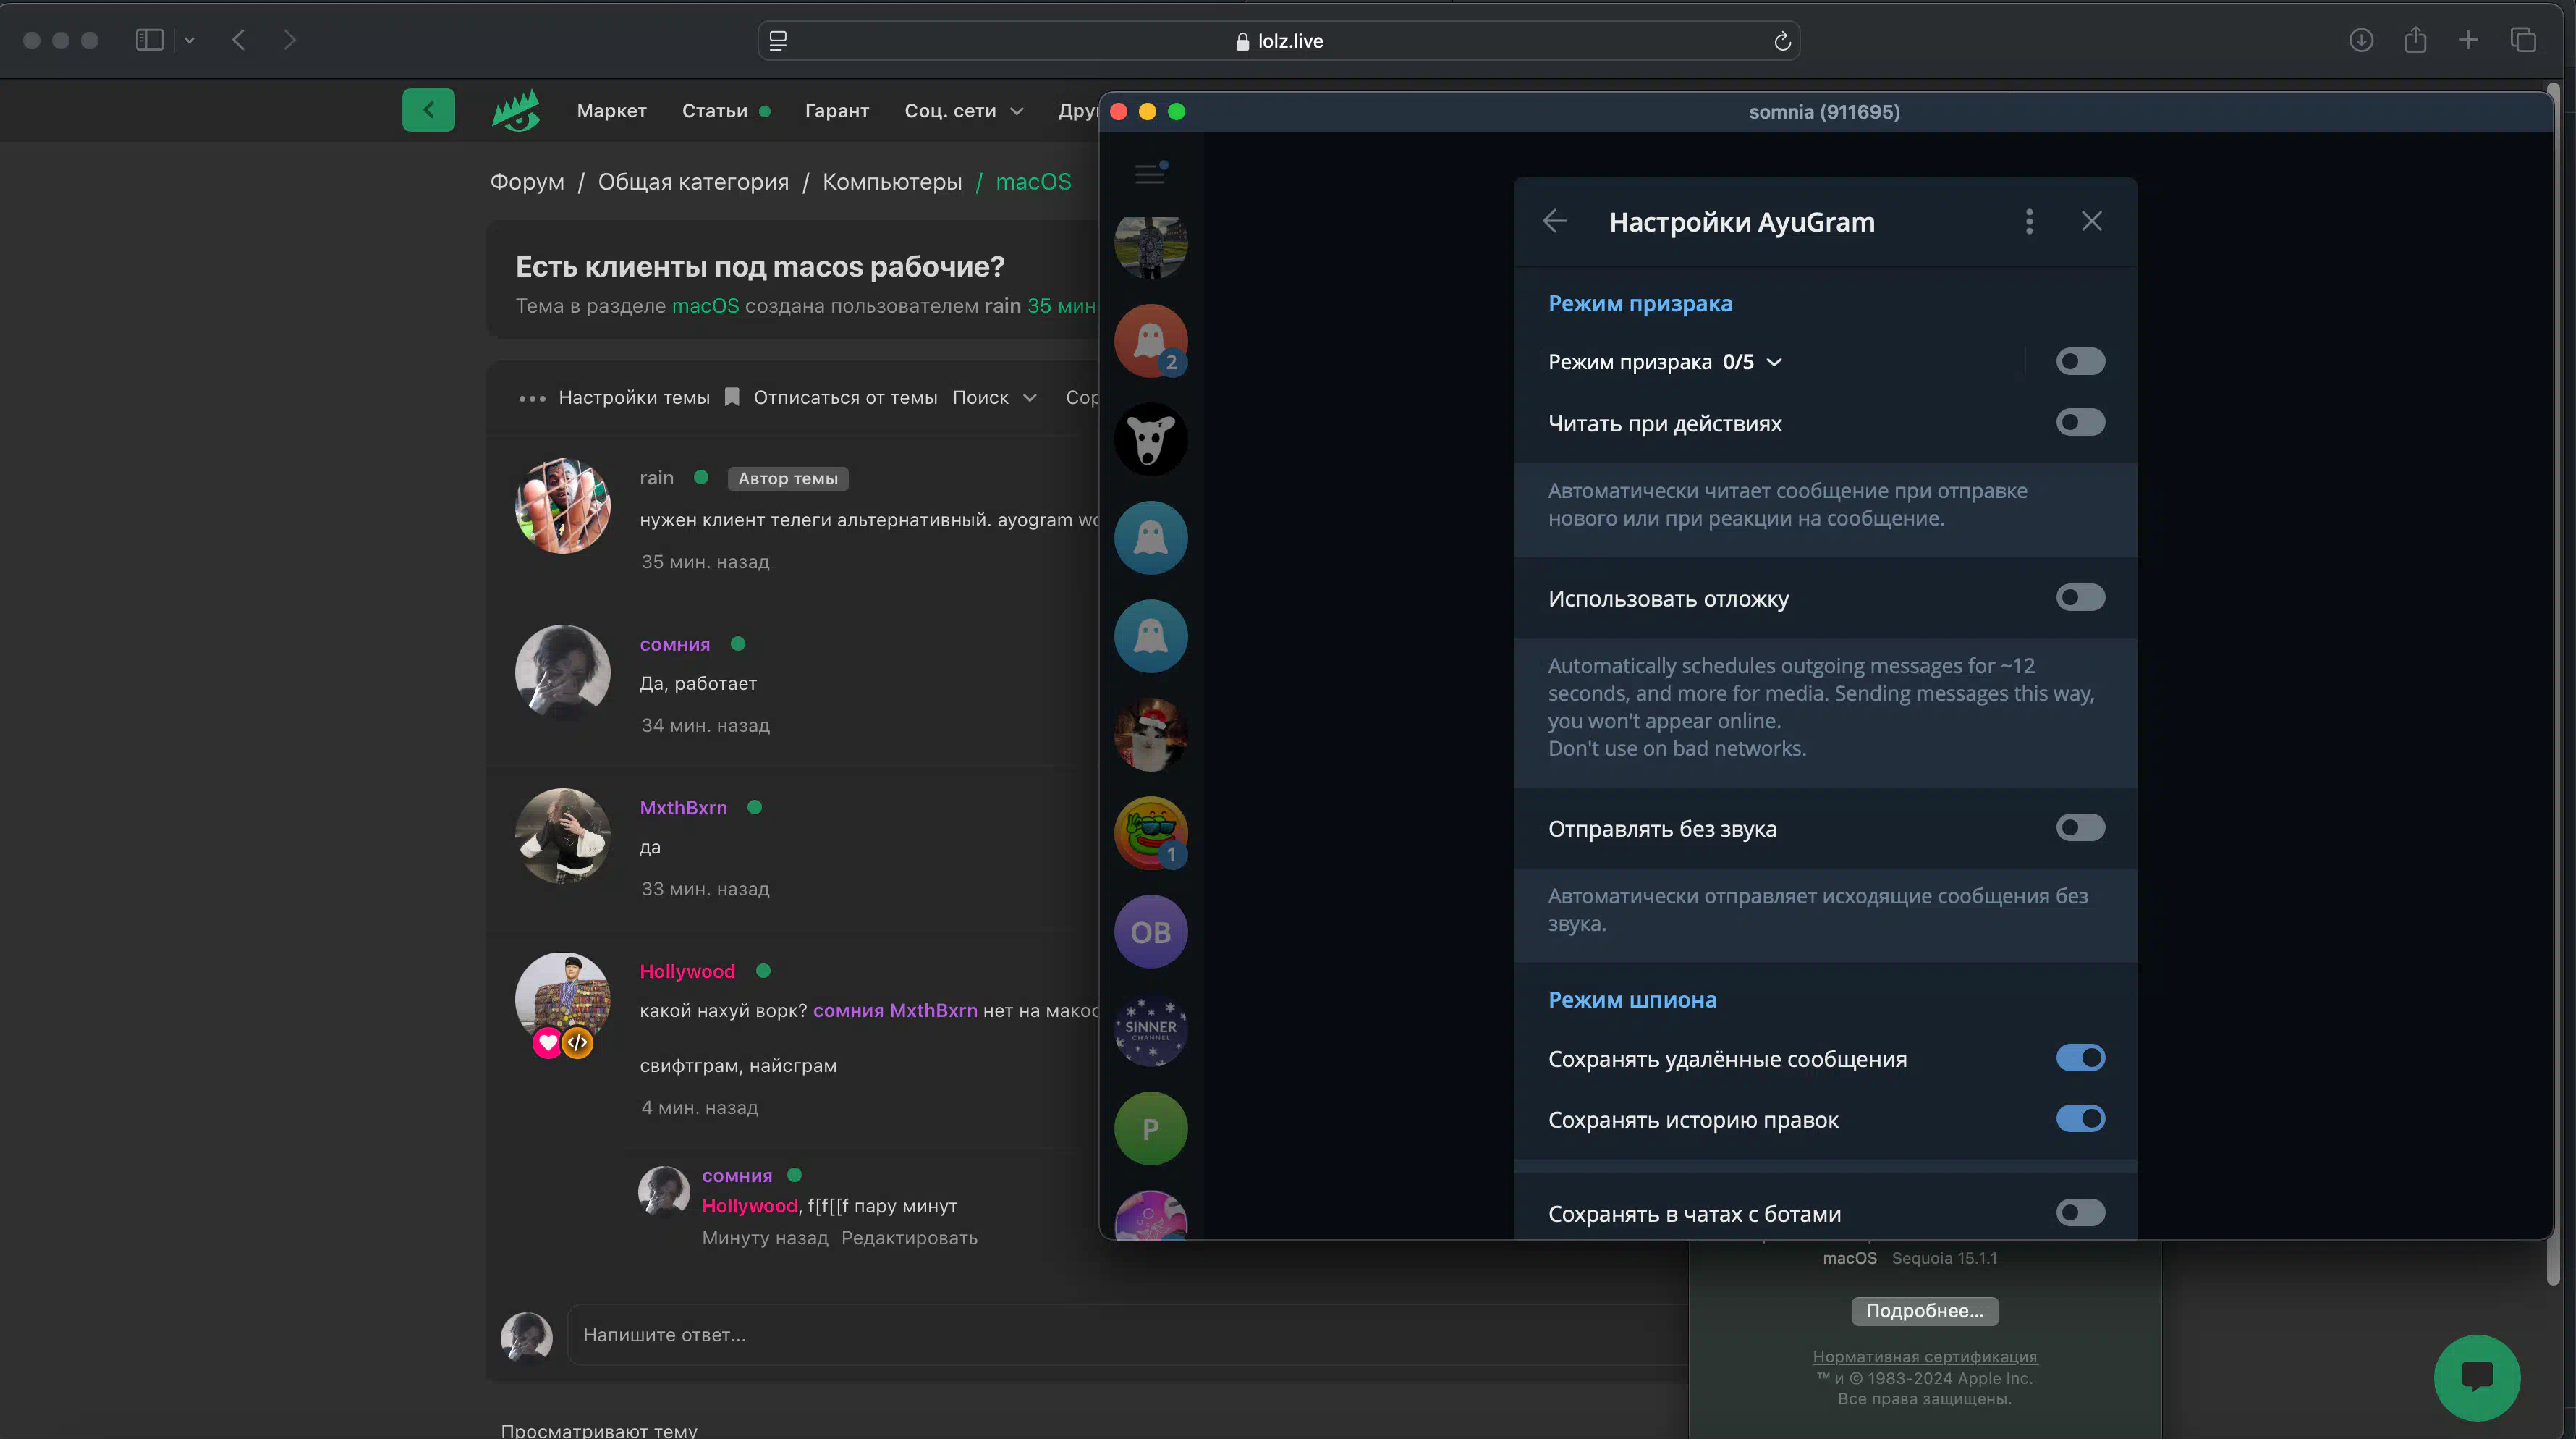
Task: Open Маркет in forum navigation
Action: click(x=611, y=111)
